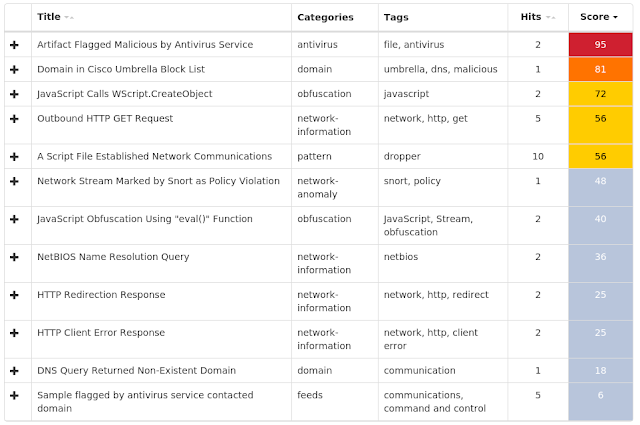Click plus icon next to Outbound HTTP GET Request
This screenshot has height=425, width=640.
(14, 119)
